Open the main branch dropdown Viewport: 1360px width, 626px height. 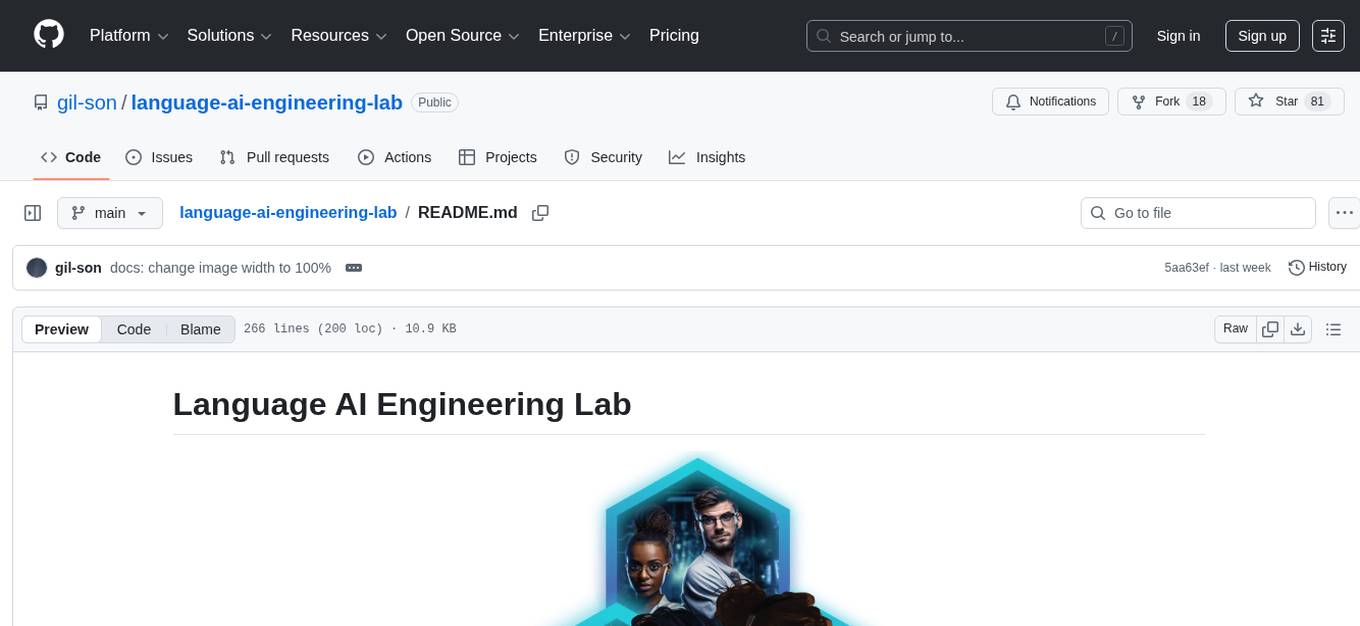pyautogui.click(x=110, y=213)
